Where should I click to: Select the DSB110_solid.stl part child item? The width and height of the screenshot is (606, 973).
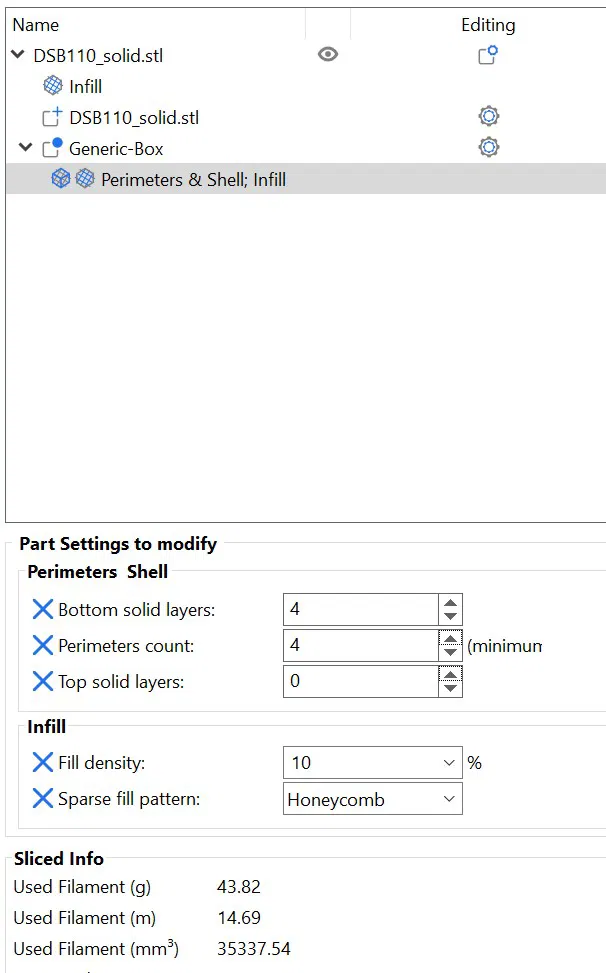(x=133, y=117)
